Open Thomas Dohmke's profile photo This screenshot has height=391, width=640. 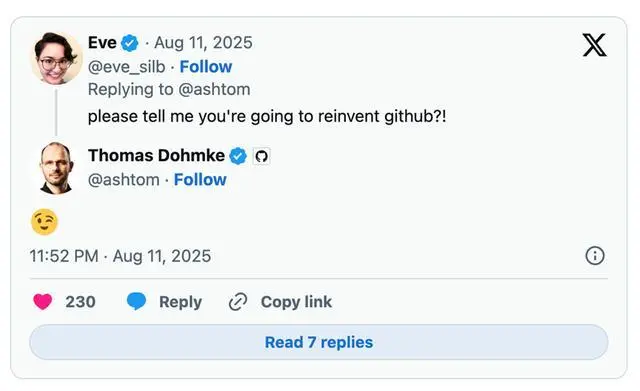[56, 168]
